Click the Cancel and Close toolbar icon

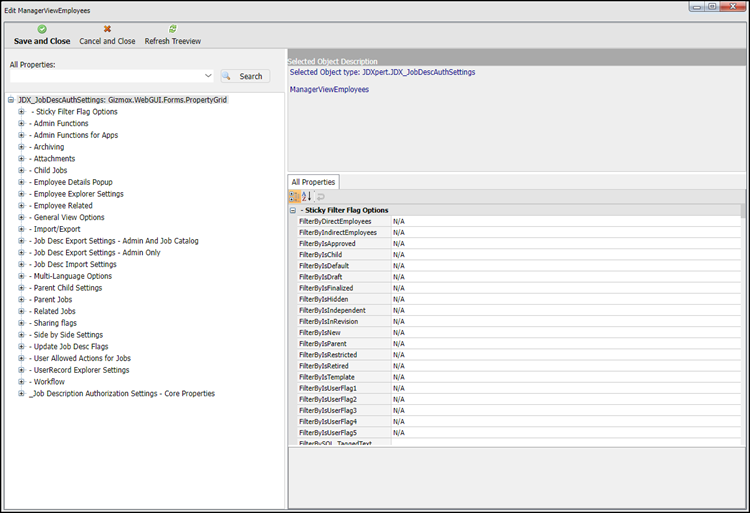[x=107, y=30]
